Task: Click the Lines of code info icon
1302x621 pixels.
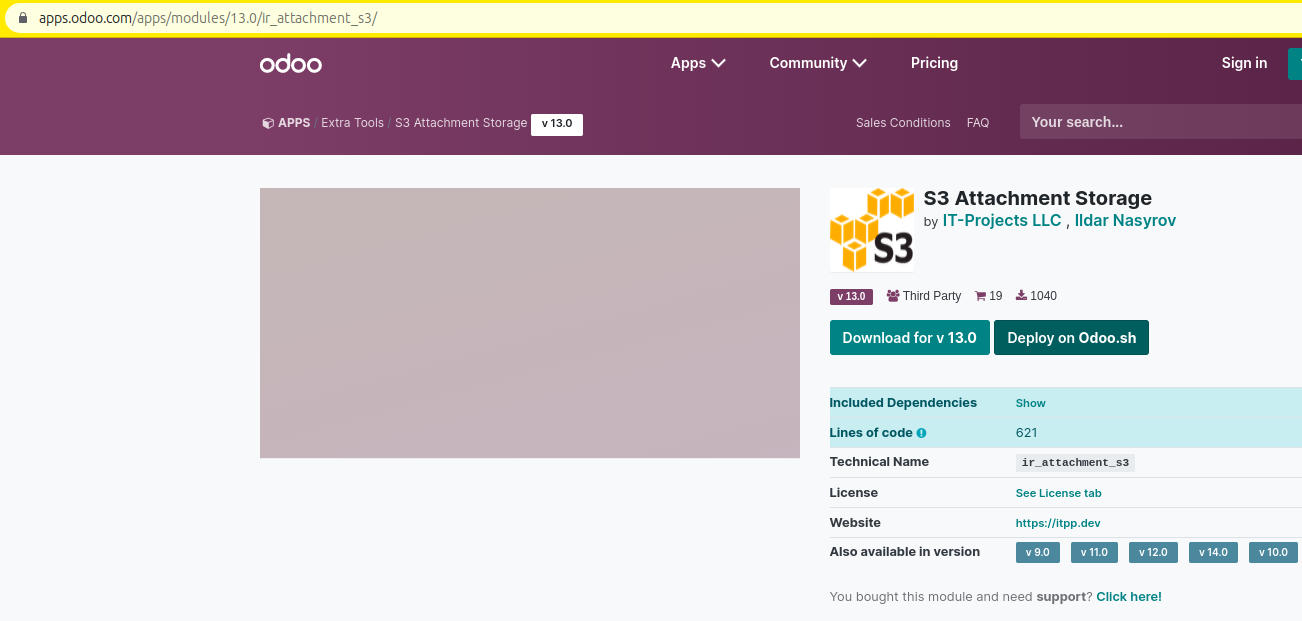Action: (x=921, y=433)
